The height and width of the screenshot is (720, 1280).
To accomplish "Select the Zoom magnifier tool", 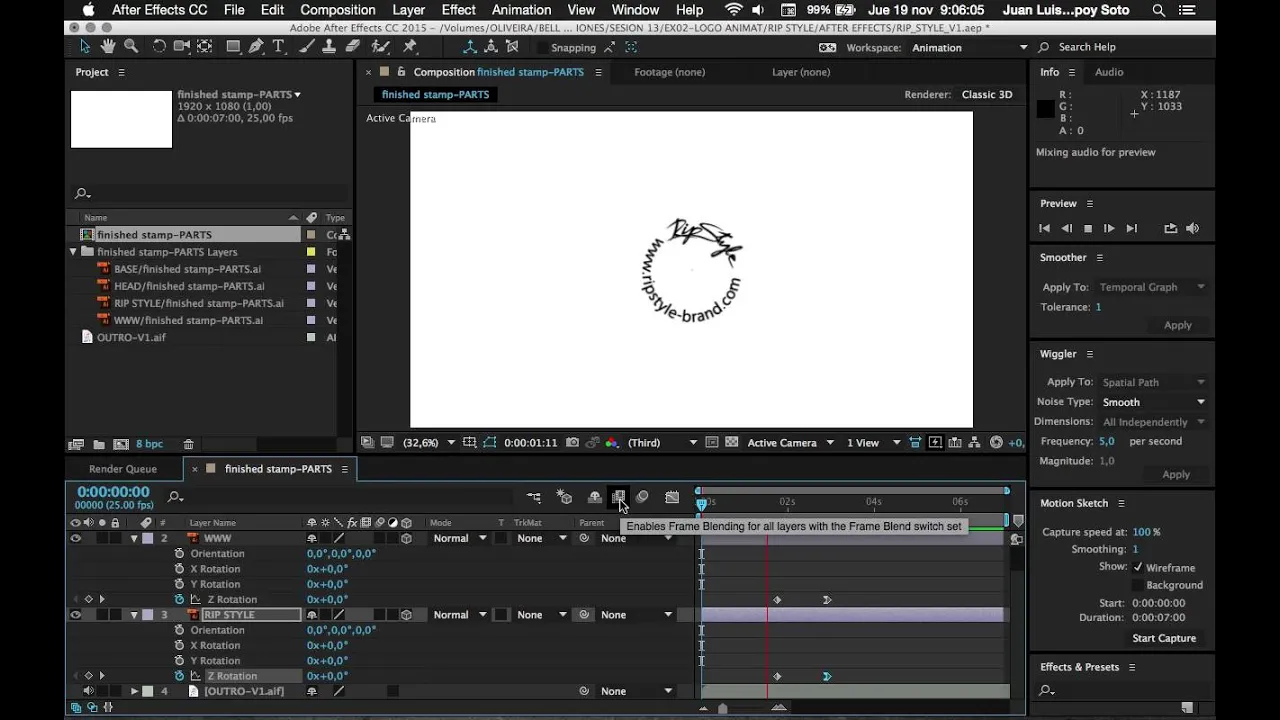I will (x=130, y=47).
